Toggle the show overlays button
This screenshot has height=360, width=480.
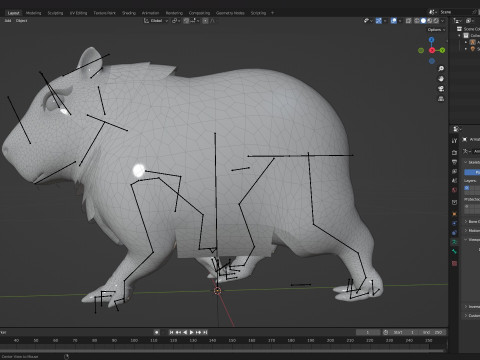[394, 21]
